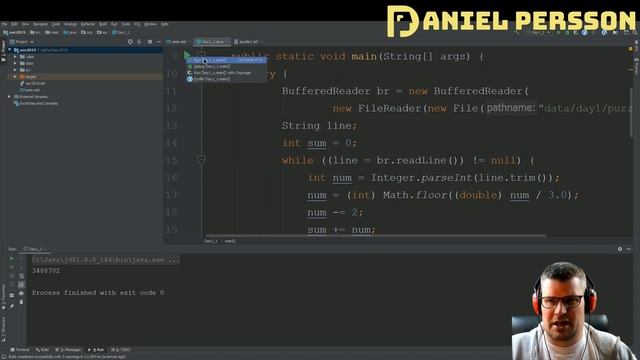The width and height of the screenshot is (640, 360).
Task: Hide the Run panel with minus icon
Action: coord(629,249)
